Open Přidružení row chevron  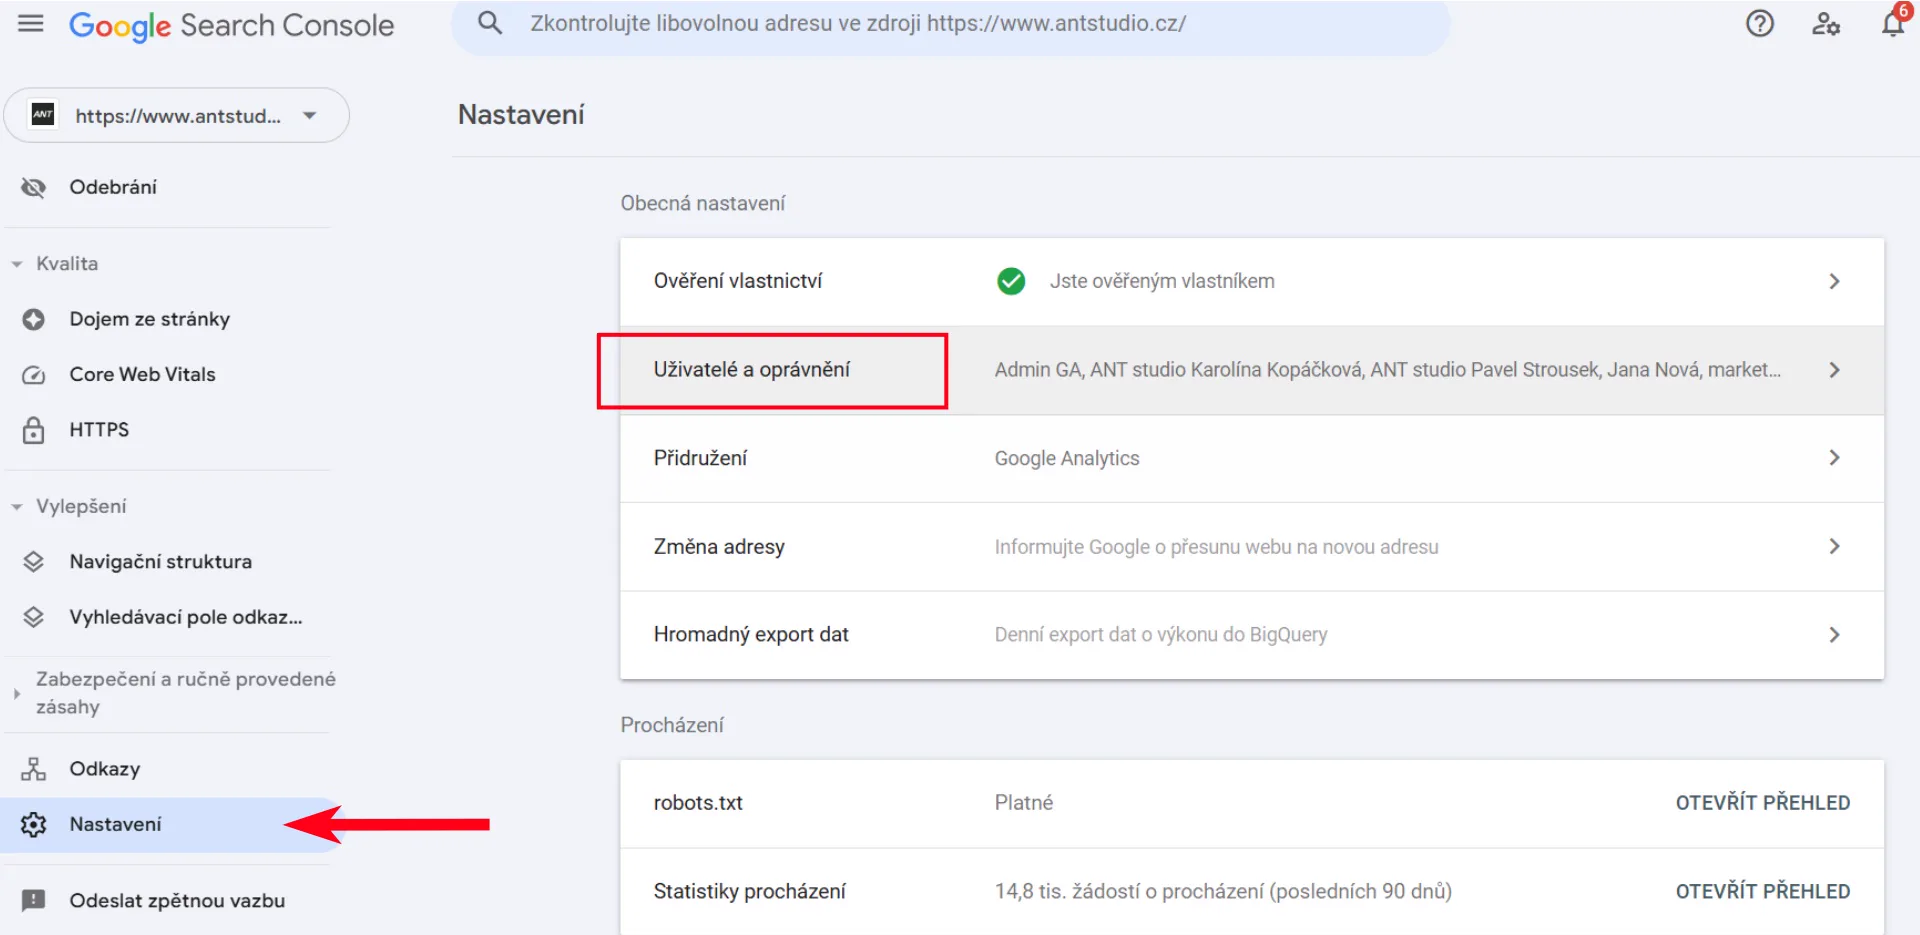point(1834,458)
